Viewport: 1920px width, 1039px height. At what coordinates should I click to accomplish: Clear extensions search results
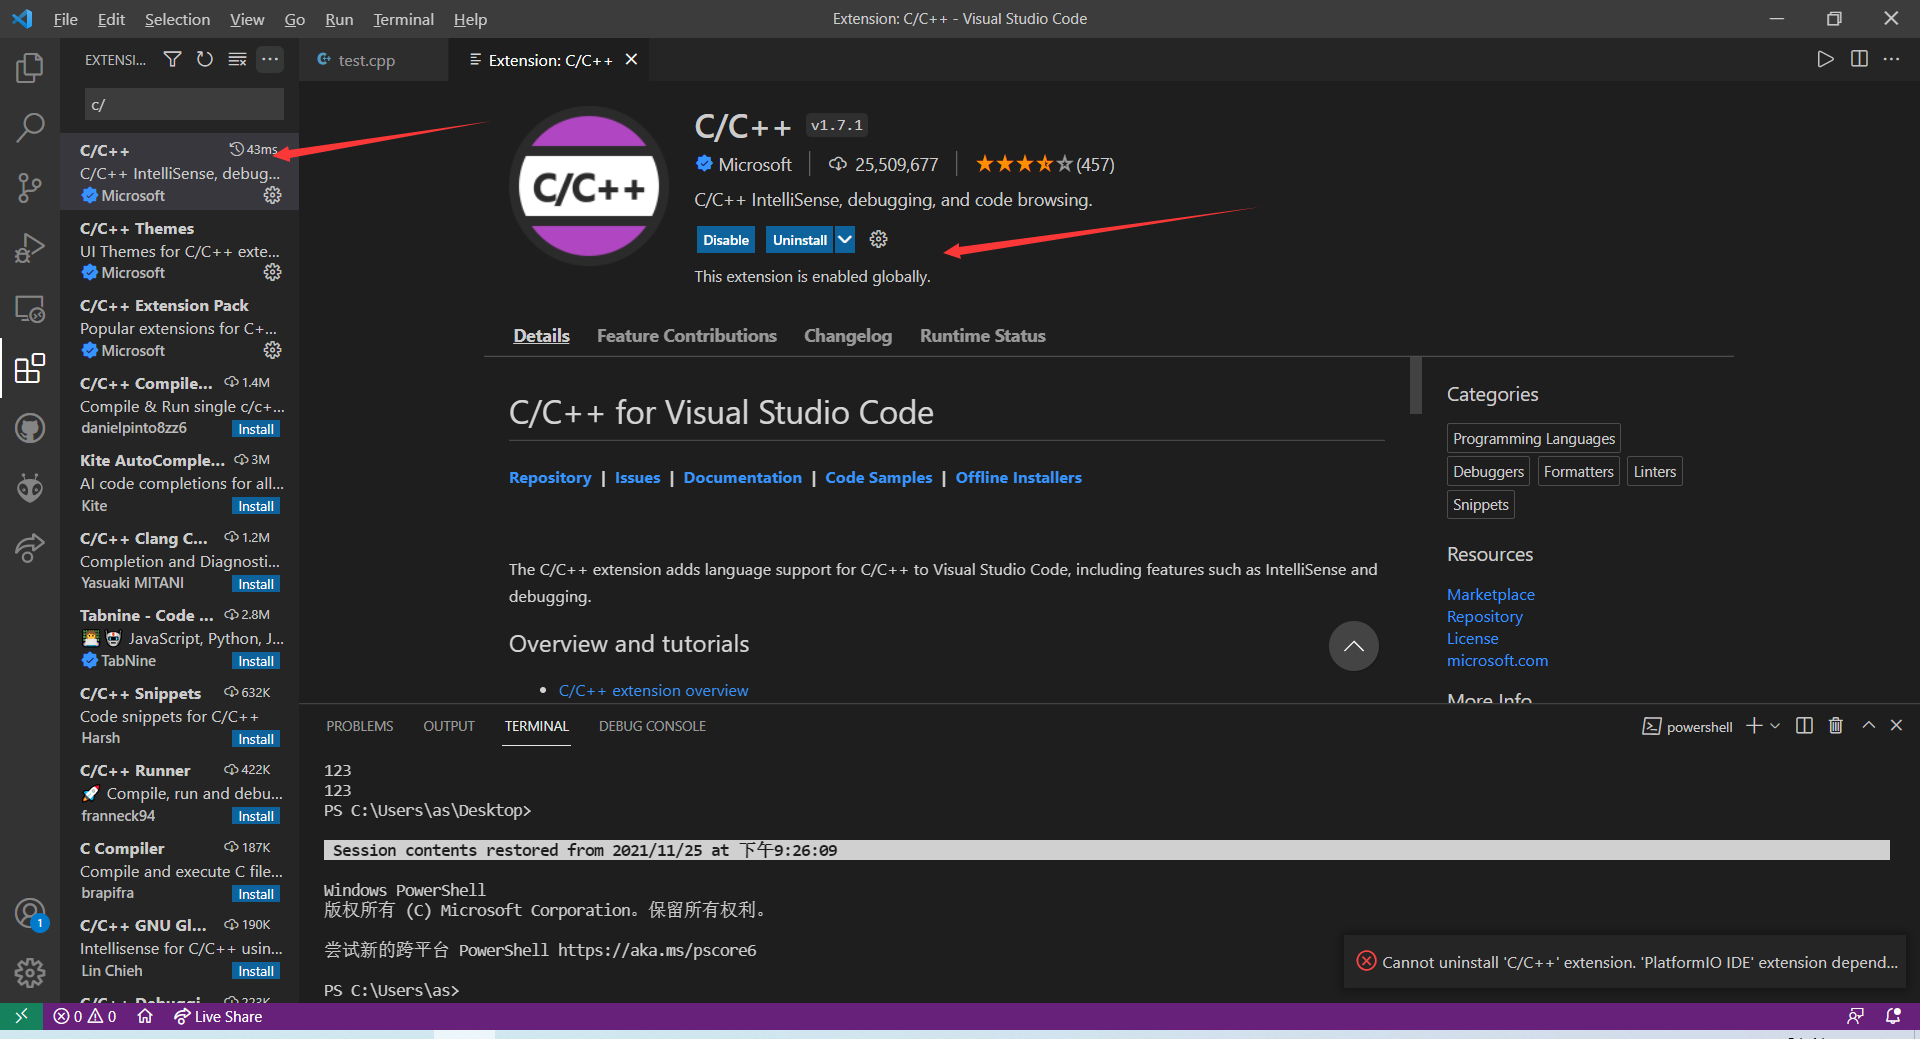[x=237, y=60]
